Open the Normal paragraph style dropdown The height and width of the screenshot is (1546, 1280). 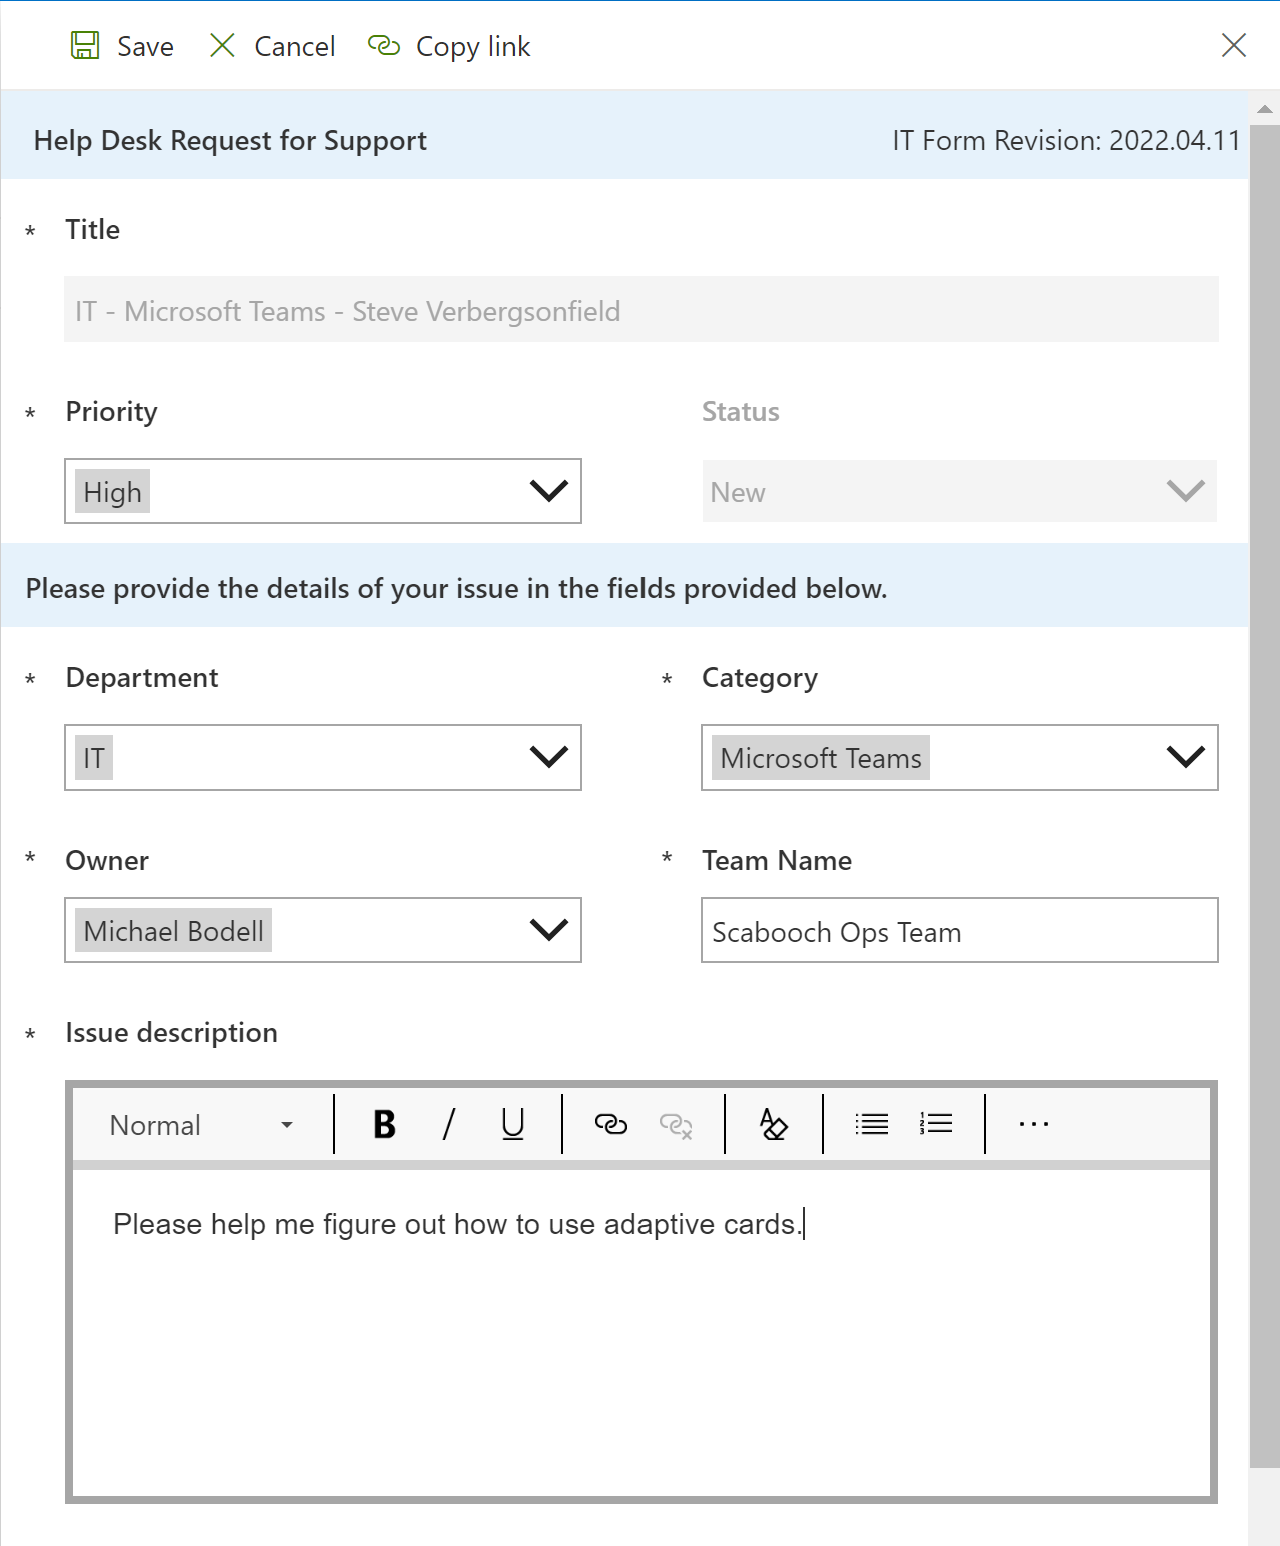202,1125
